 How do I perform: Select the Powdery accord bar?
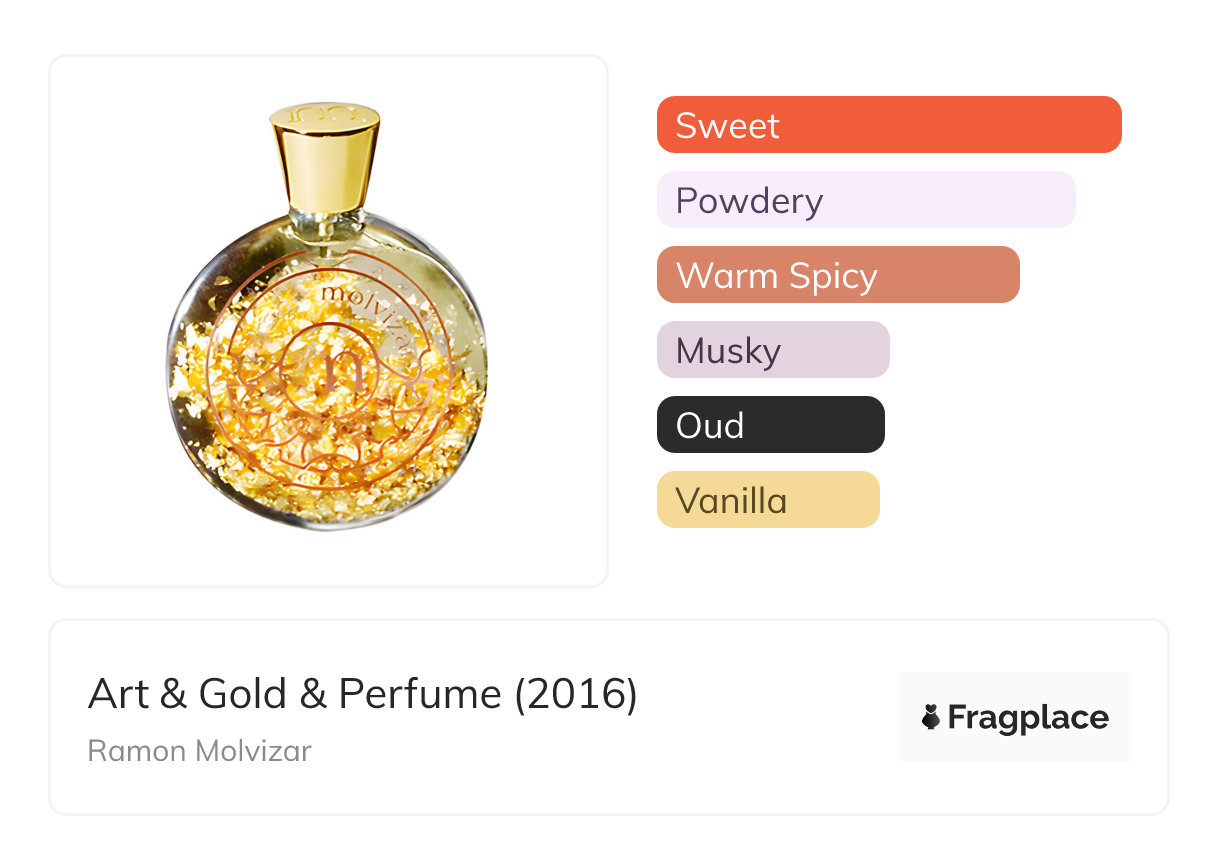(865, 200)
